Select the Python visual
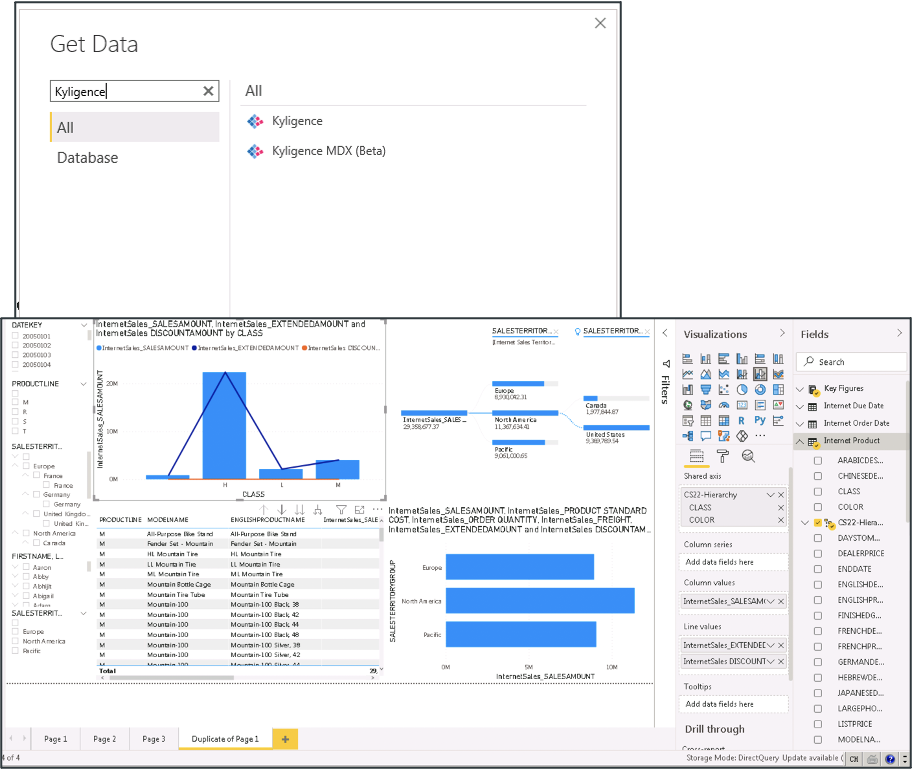912x770 pixels. pos(760,420)
